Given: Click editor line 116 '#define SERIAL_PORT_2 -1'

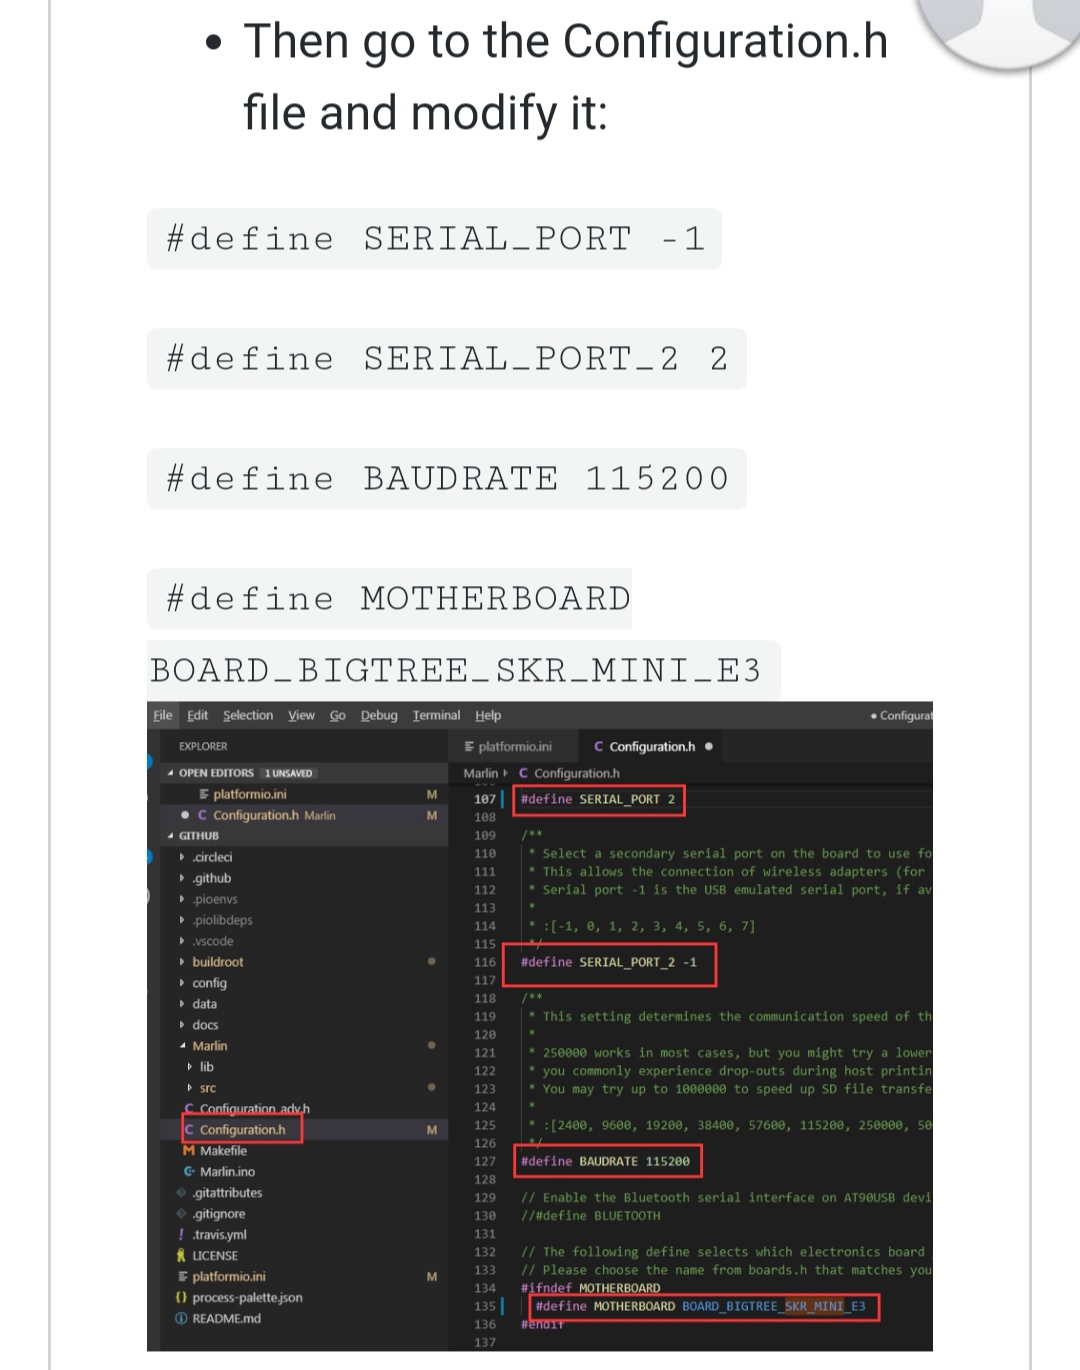Looking at the screenshot, I should click(609, 963).
